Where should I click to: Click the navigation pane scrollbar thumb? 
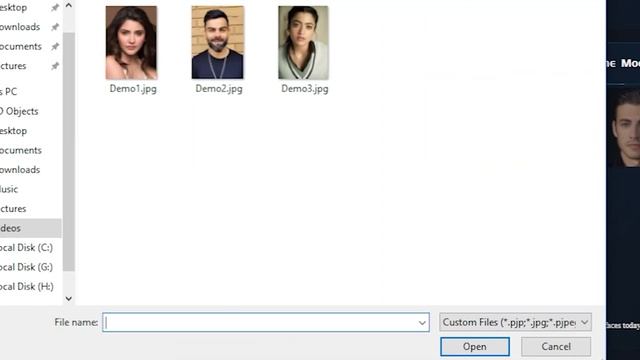pyautogui.click(x=69, y=152)
